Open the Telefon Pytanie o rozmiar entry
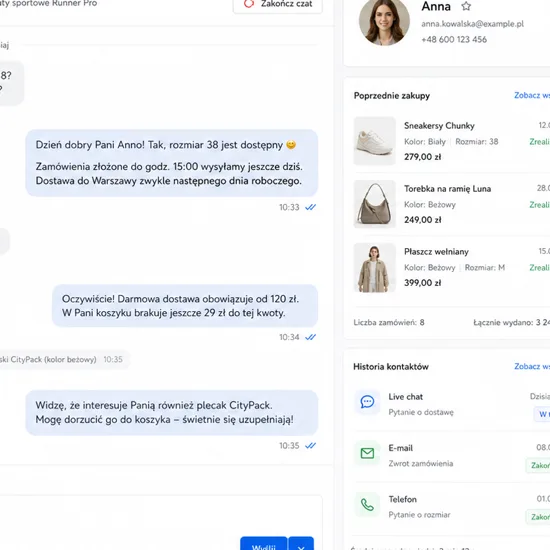 tap(452, 507)
